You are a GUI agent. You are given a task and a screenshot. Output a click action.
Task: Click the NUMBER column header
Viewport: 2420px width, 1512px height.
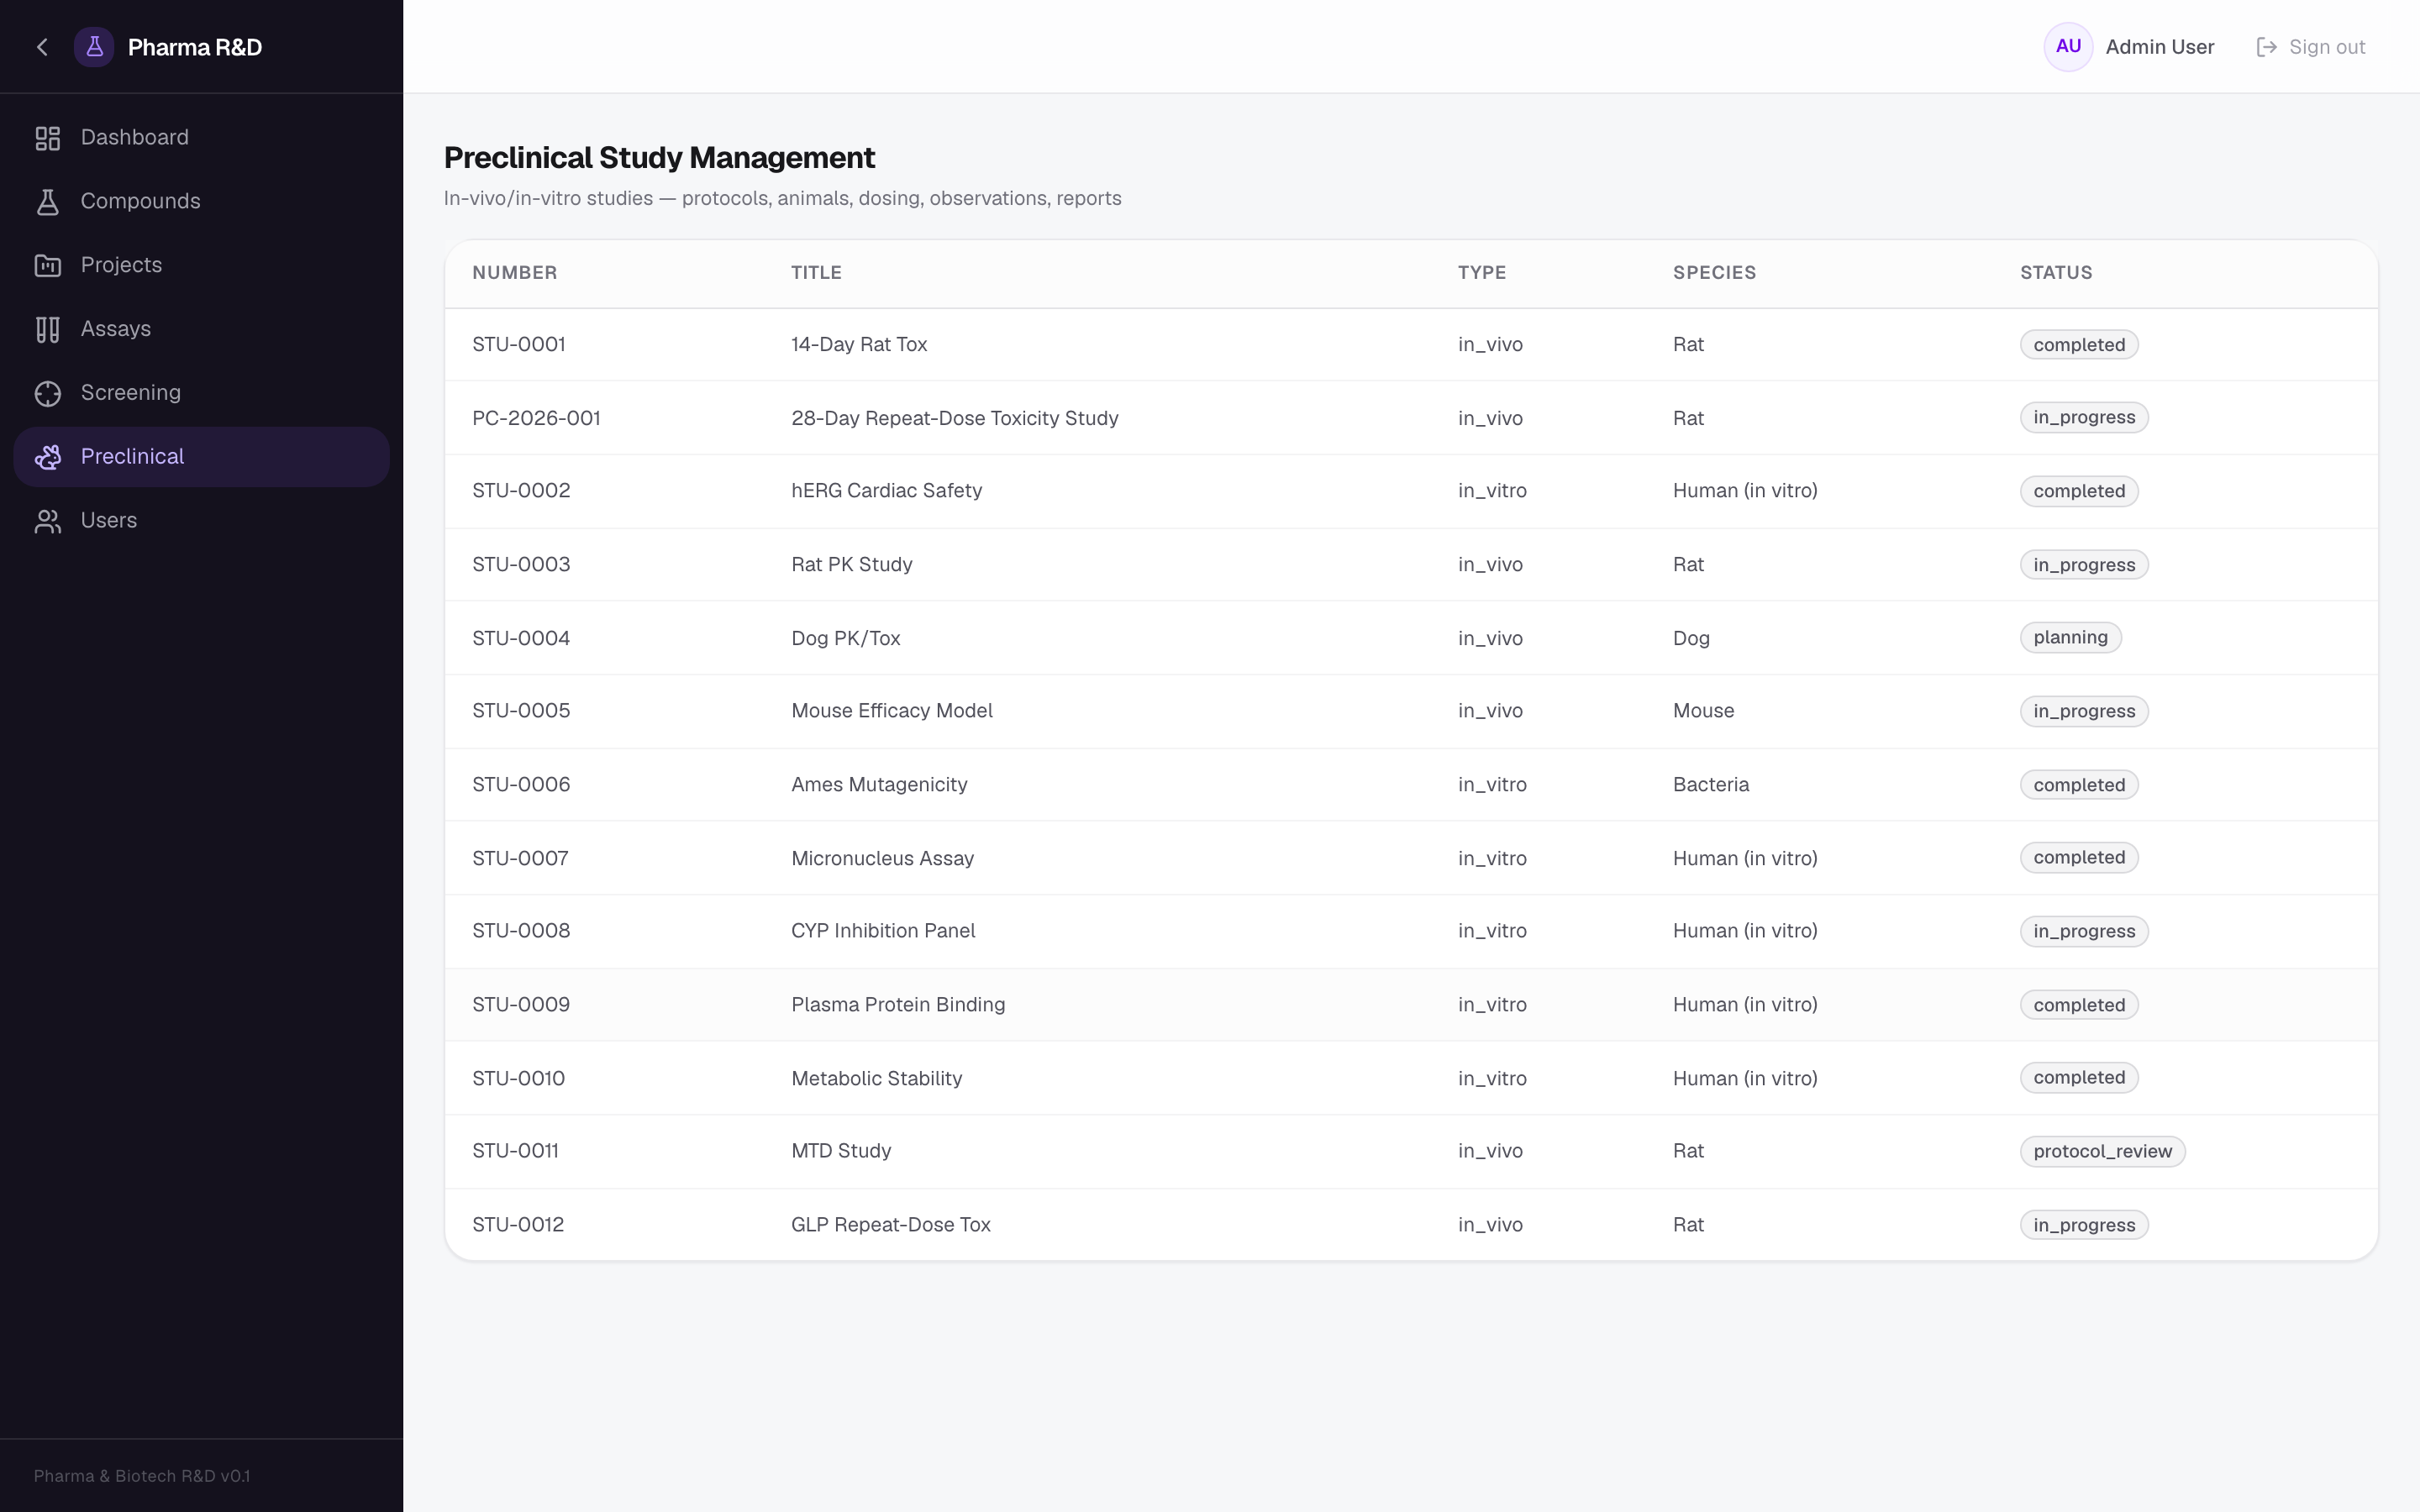pos(515,273)
